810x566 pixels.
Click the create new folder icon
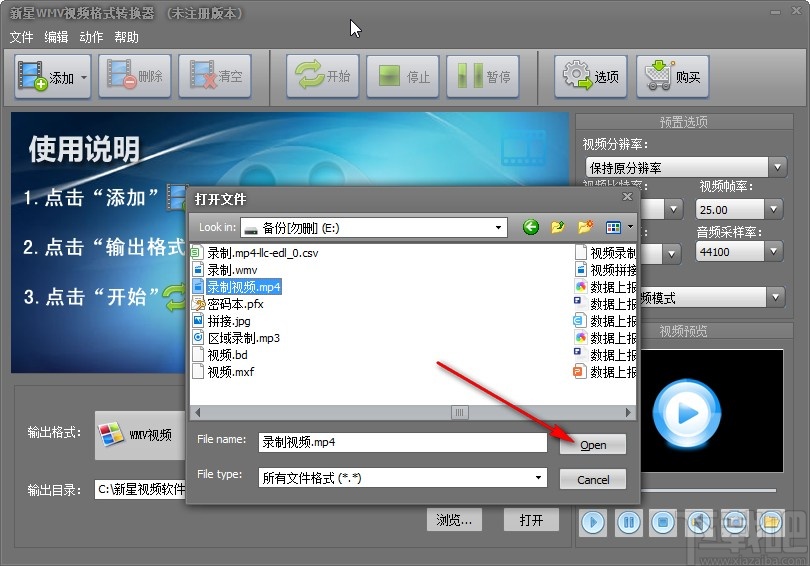pyautogui.click(x=585, y=227)
